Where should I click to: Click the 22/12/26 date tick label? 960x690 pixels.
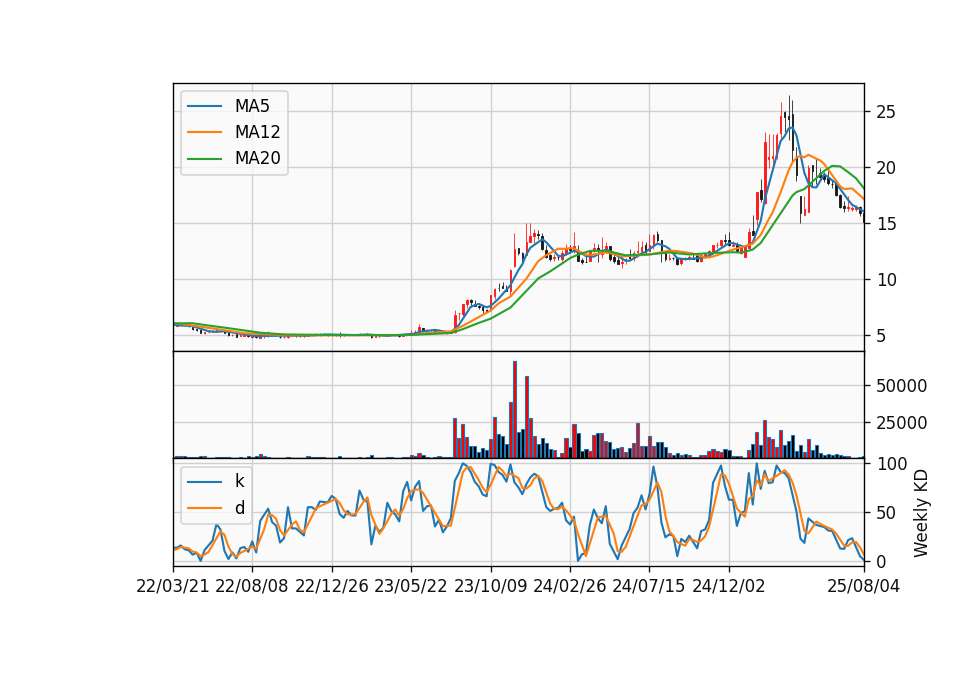[x=332, y=586]
